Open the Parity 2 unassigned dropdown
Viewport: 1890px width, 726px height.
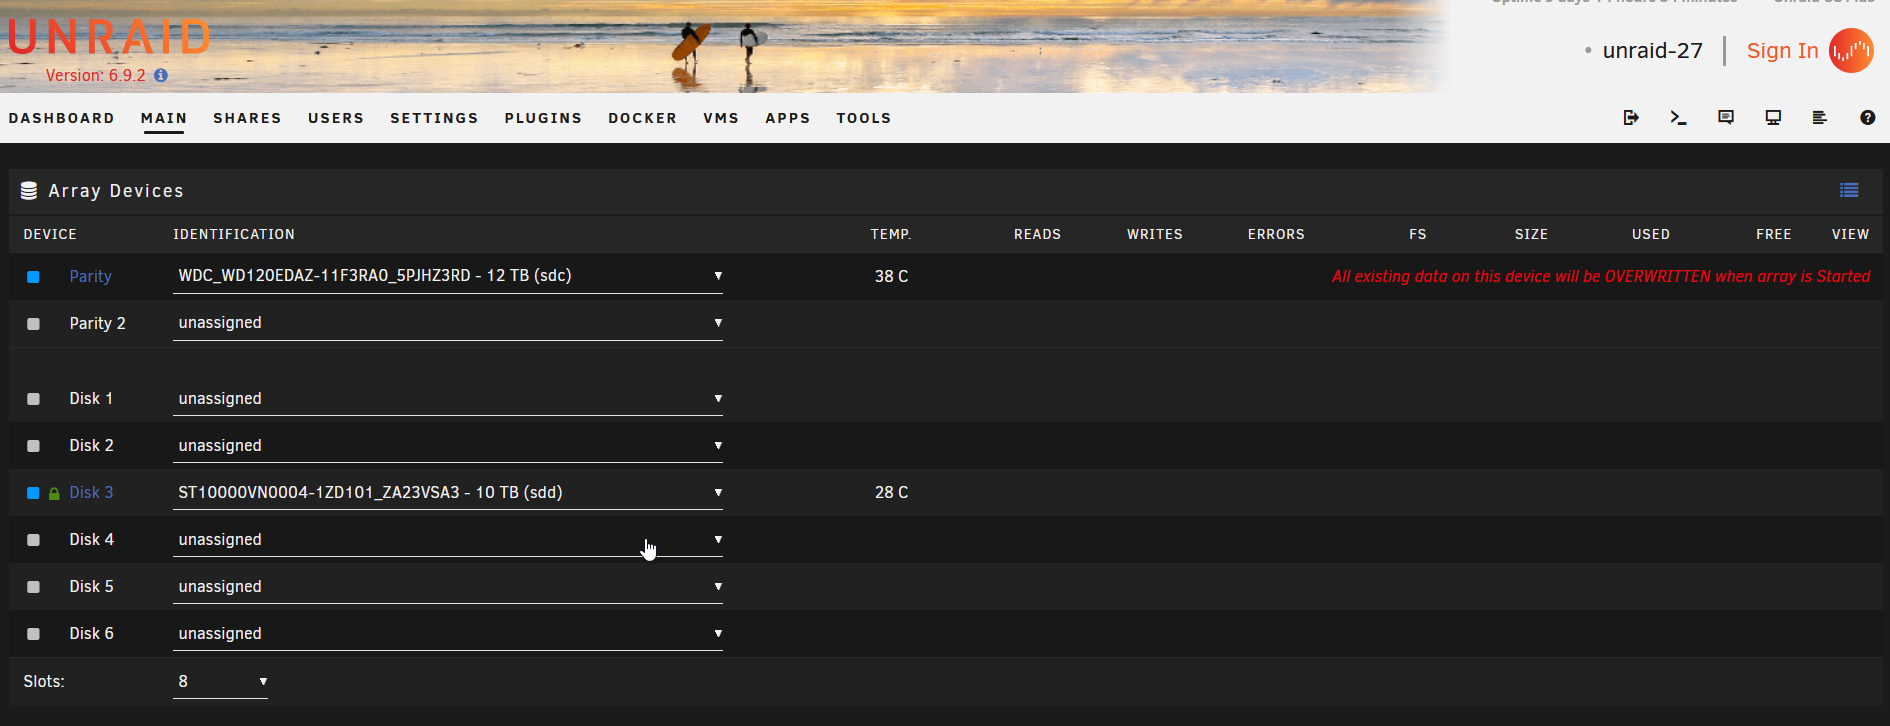click(448, 323)
